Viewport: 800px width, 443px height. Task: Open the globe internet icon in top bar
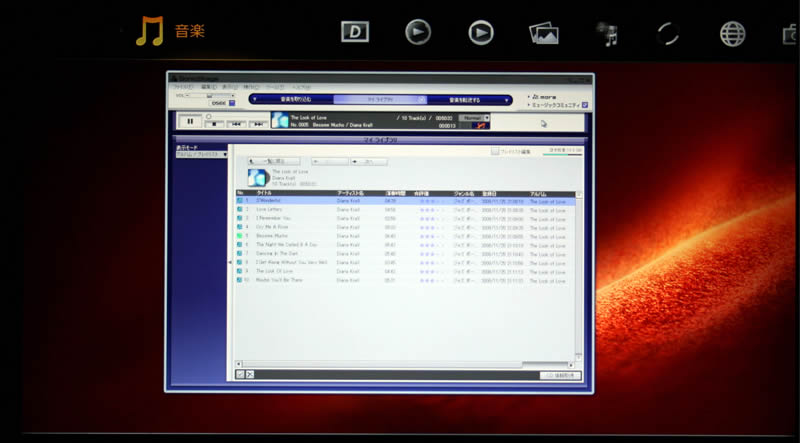[x=732, y=33]
